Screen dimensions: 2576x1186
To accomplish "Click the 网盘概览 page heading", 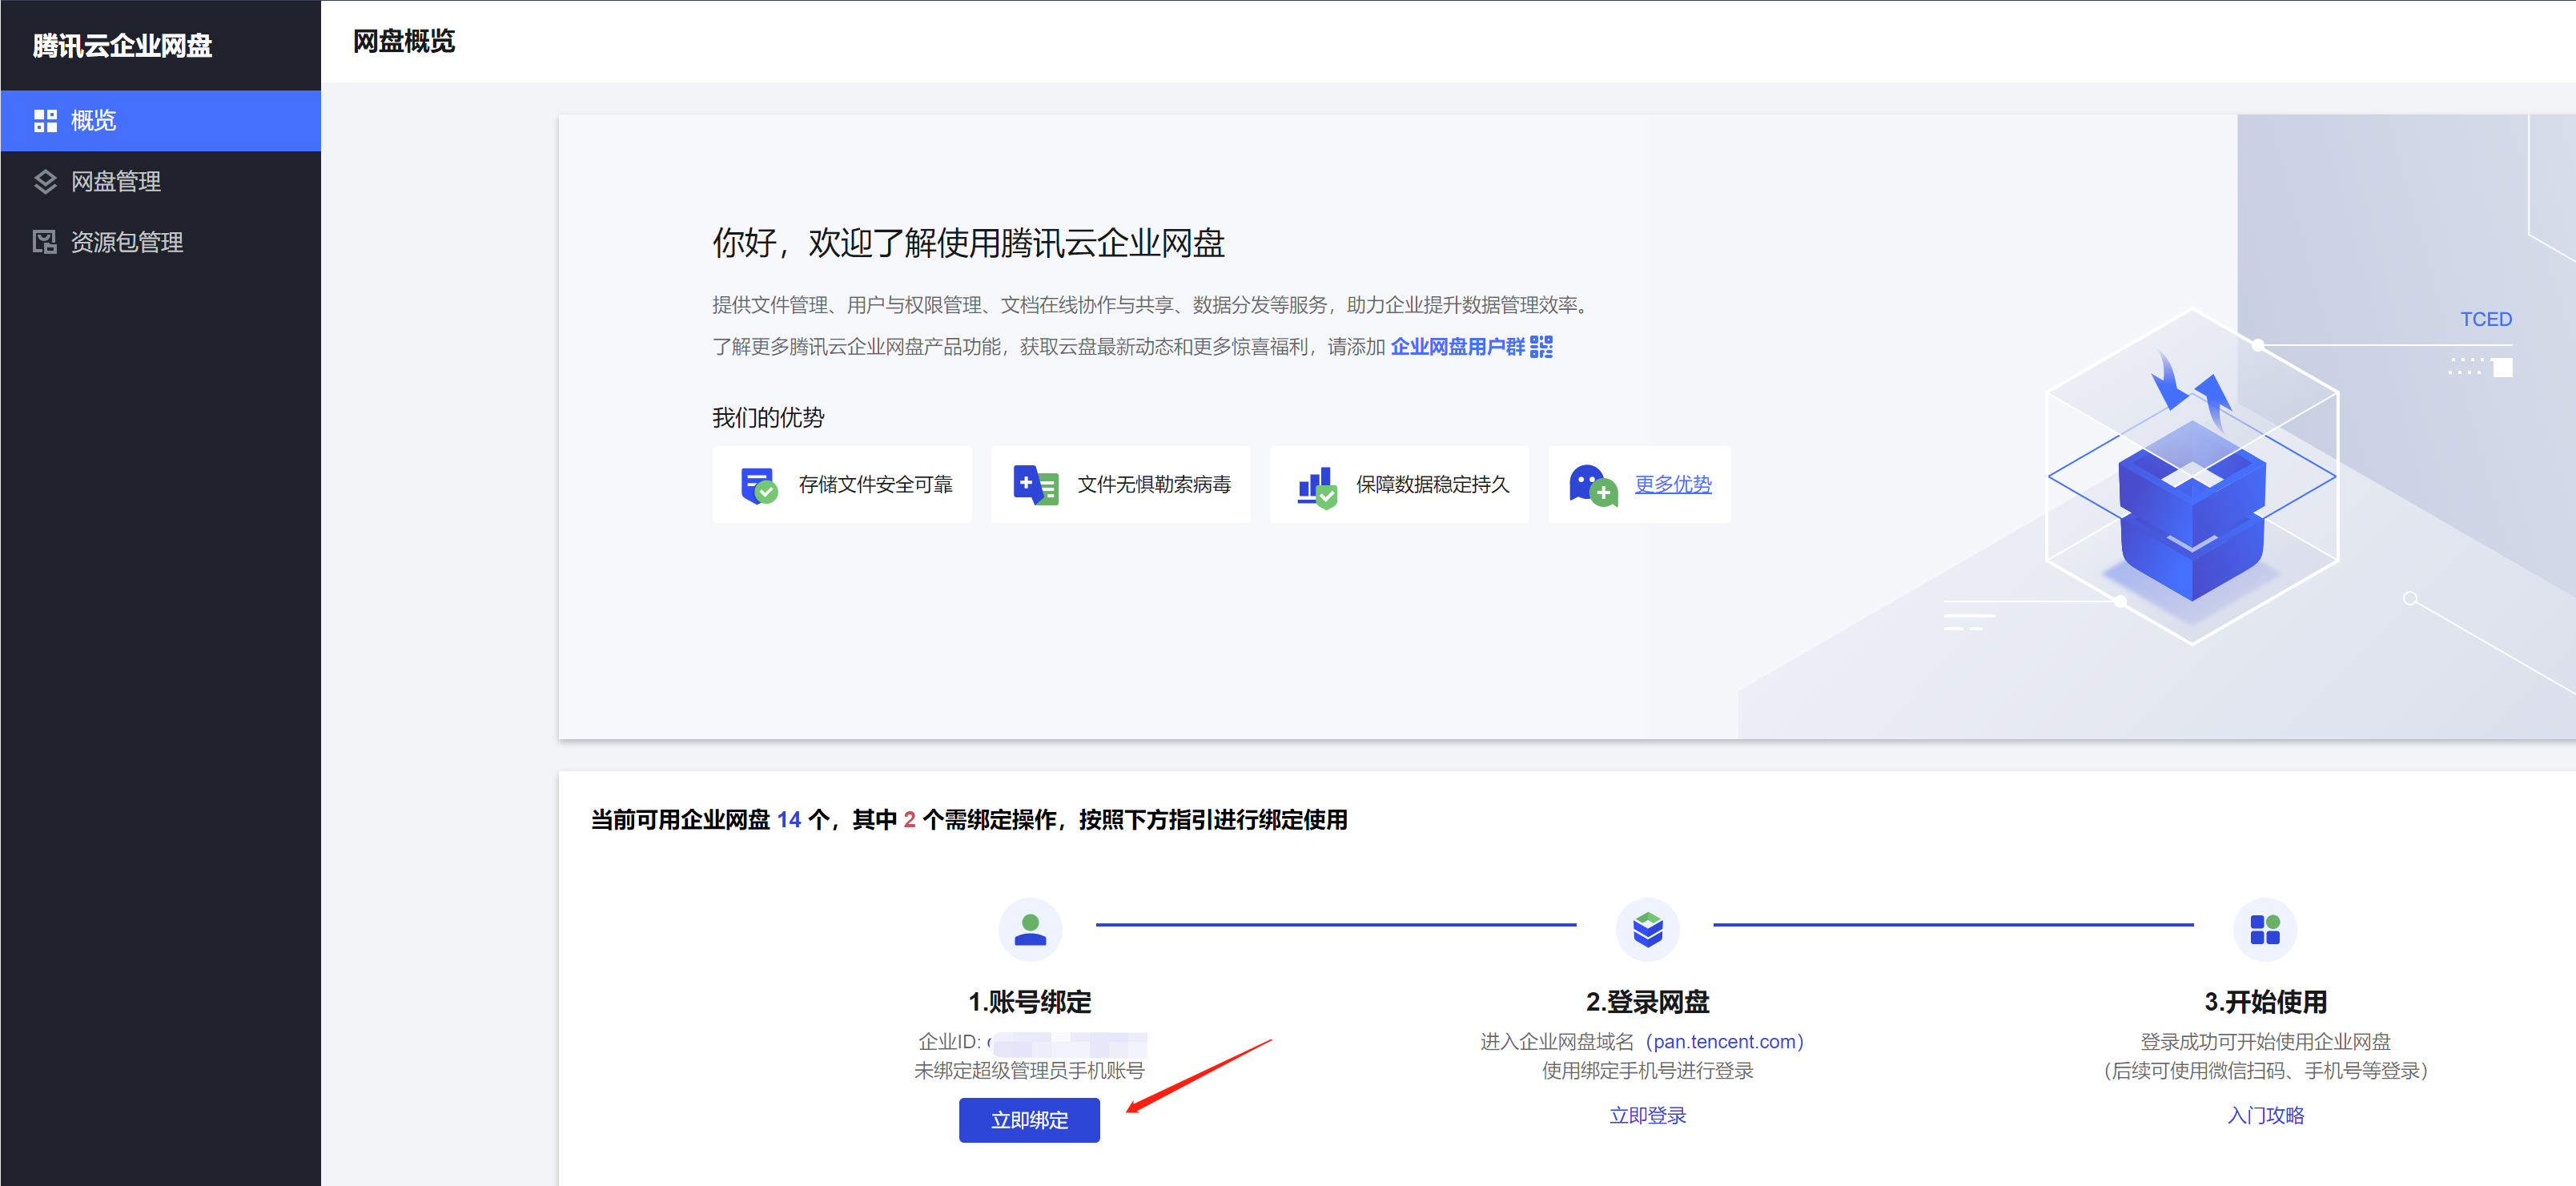I will [x=404, y=41].
